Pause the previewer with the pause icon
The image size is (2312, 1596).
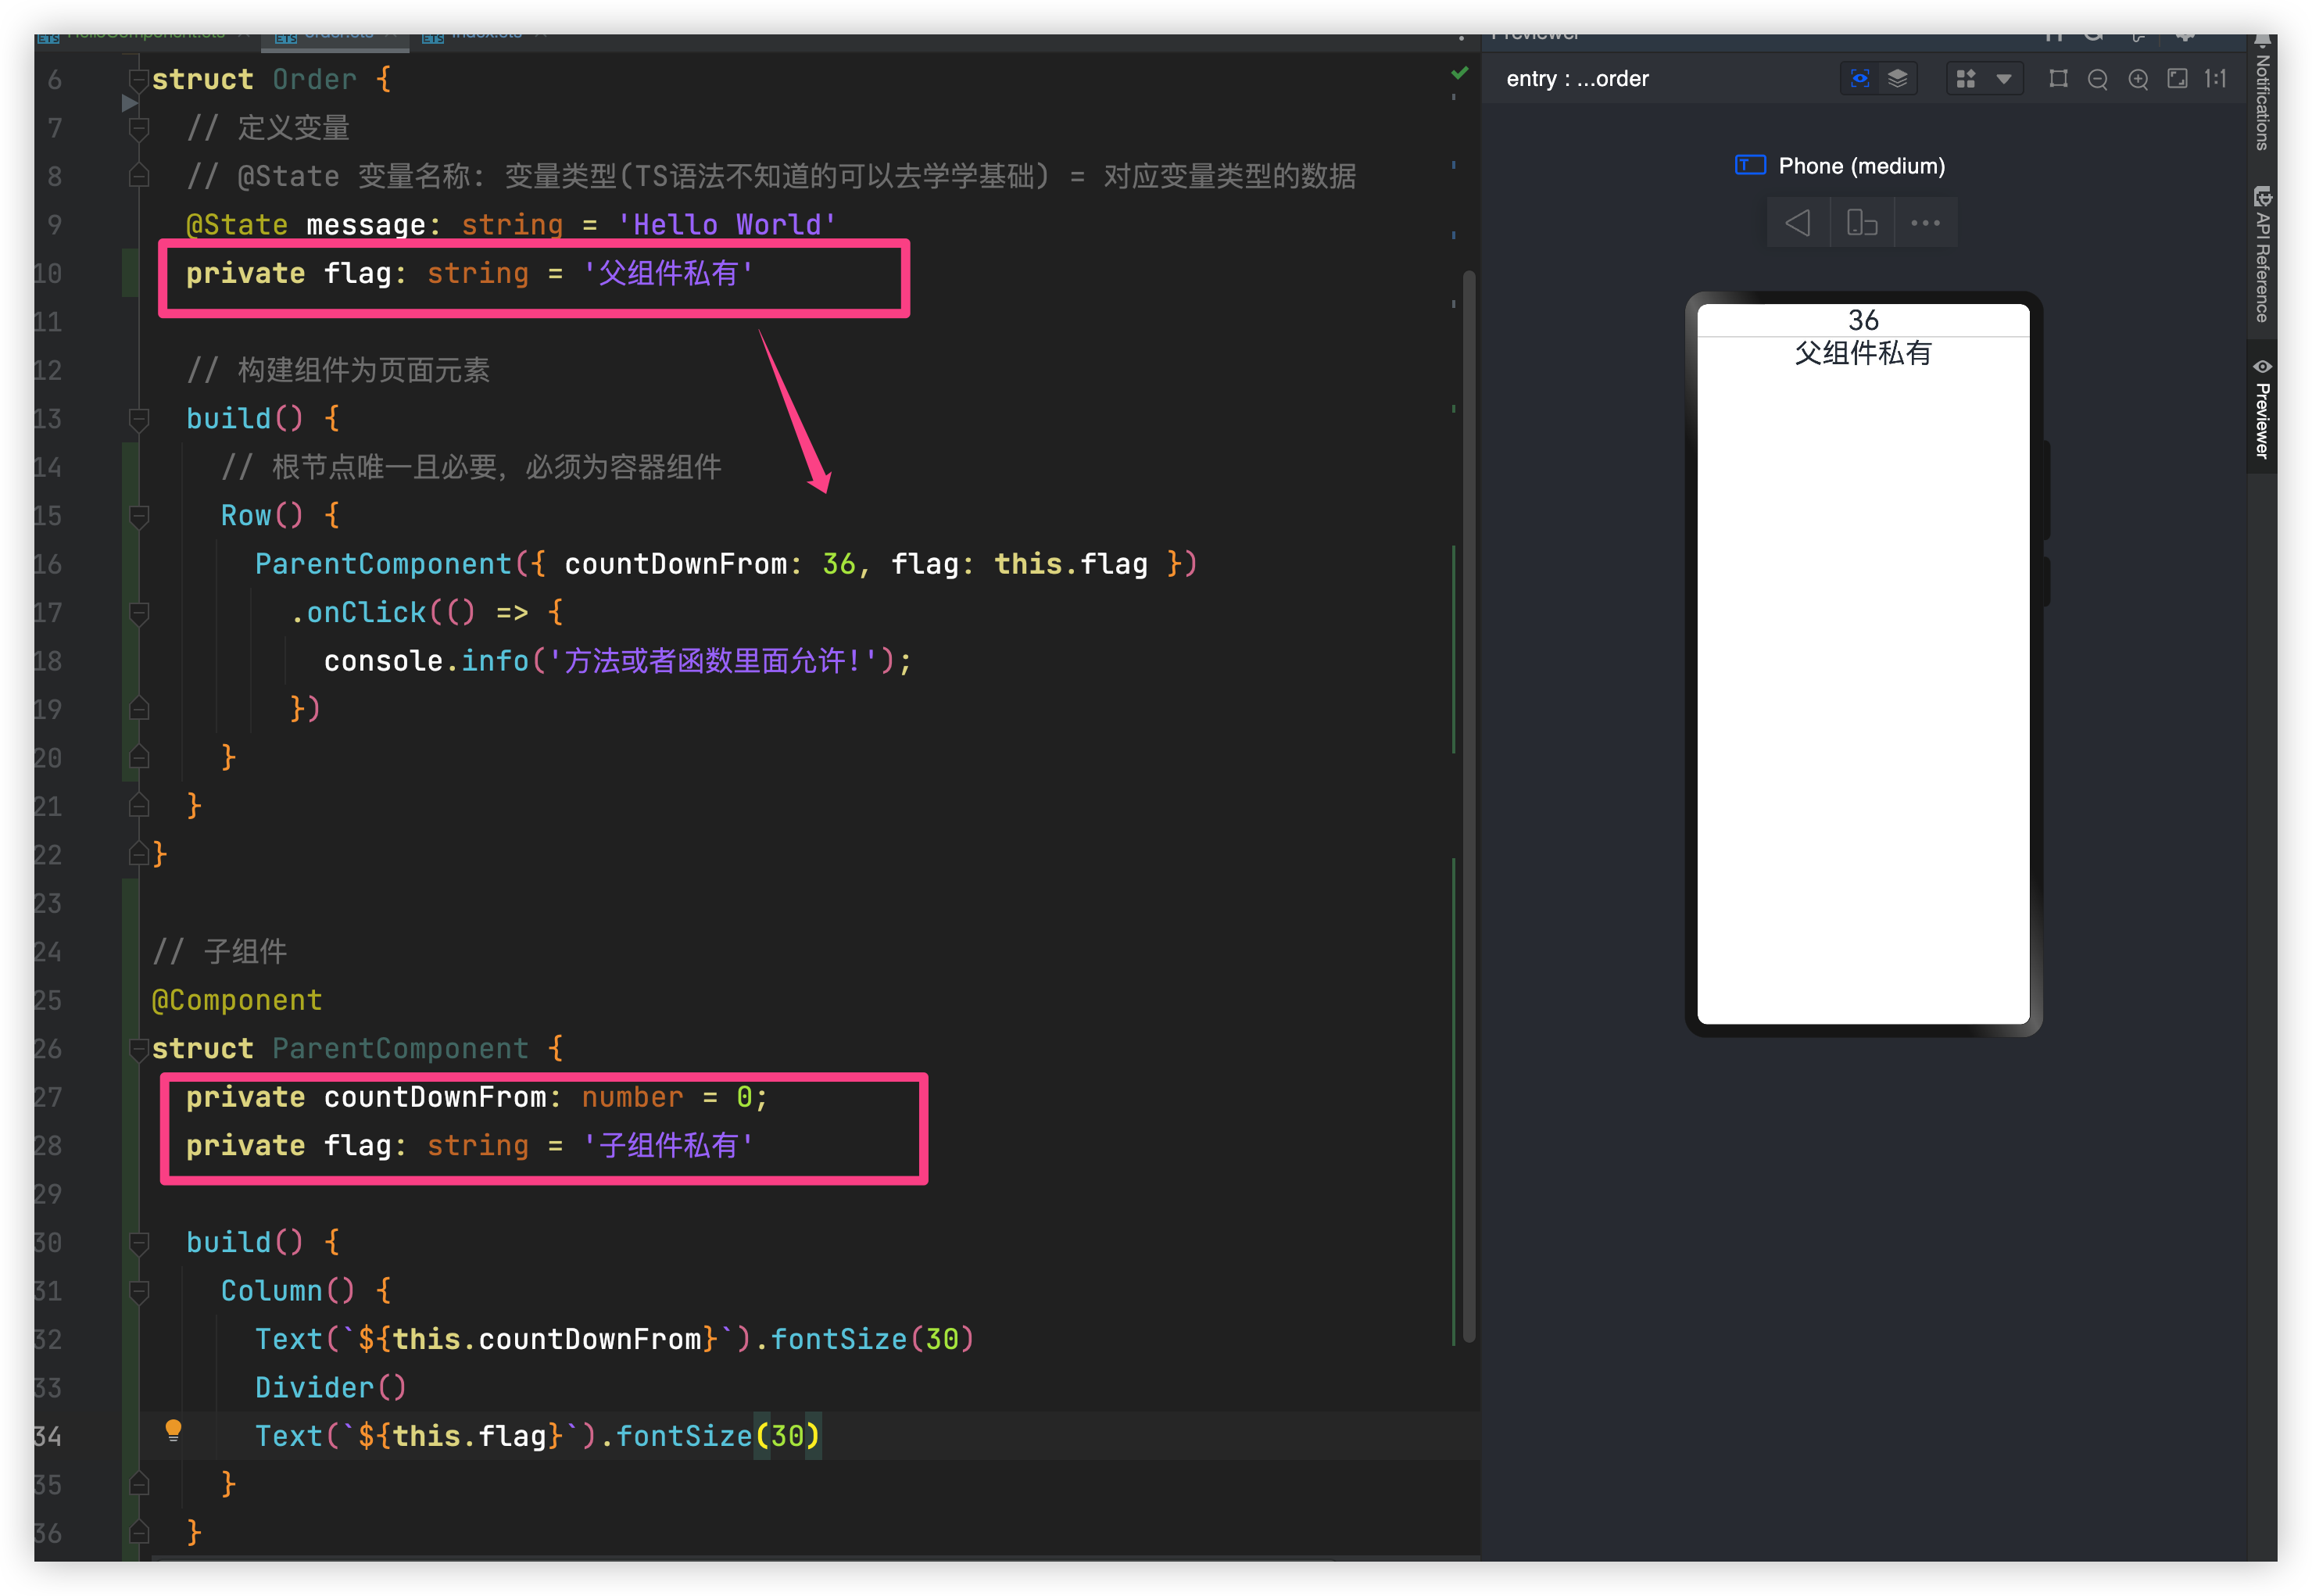[2054, 40]
